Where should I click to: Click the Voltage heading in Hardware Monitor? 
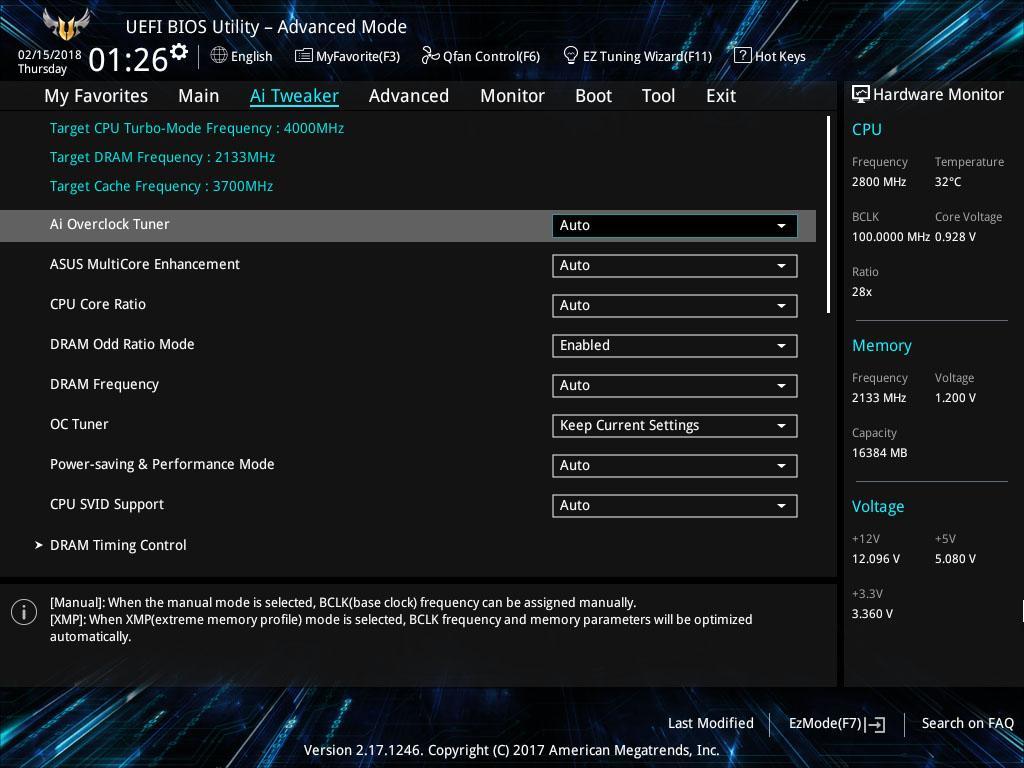(x=878, y=507)
